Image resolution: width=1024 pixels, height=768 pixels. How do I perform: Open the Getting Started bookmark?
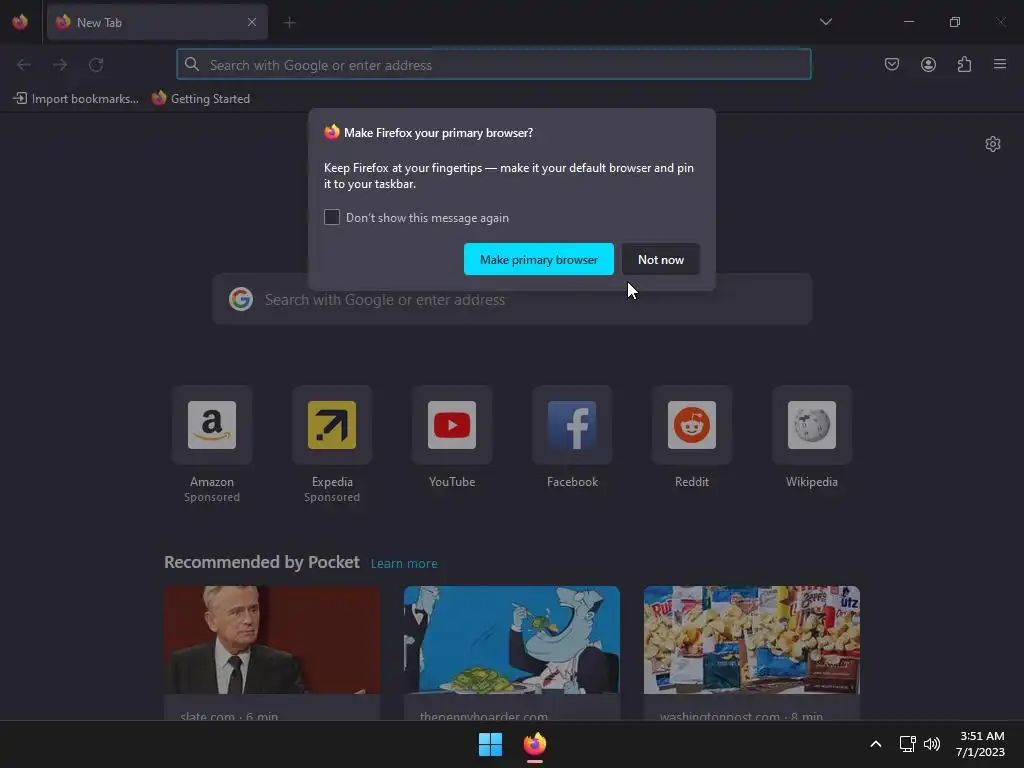tap(201, 99)
